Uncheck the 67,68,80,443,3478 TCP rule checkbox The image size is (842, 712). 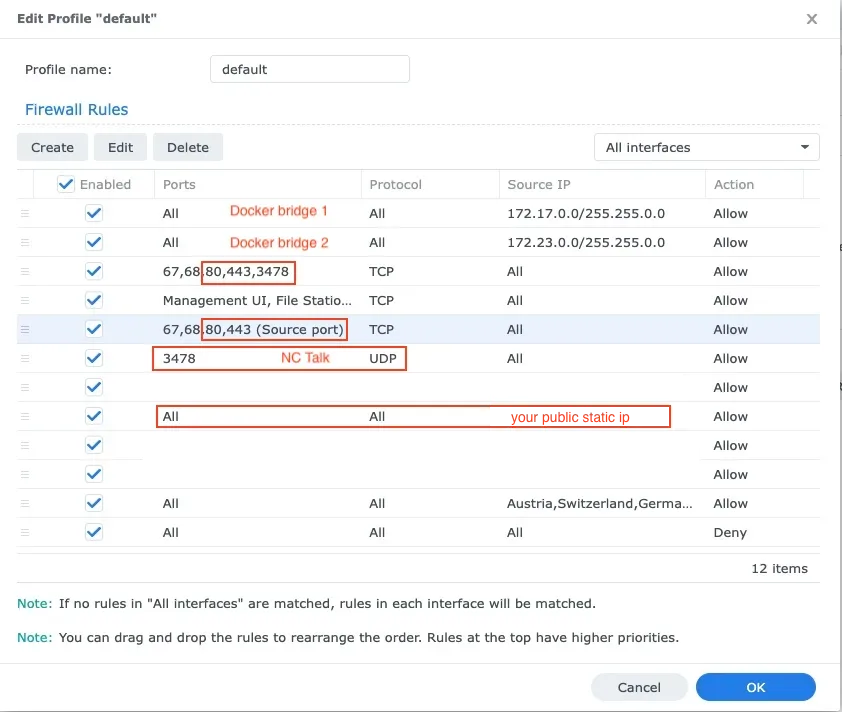point(94,271)
